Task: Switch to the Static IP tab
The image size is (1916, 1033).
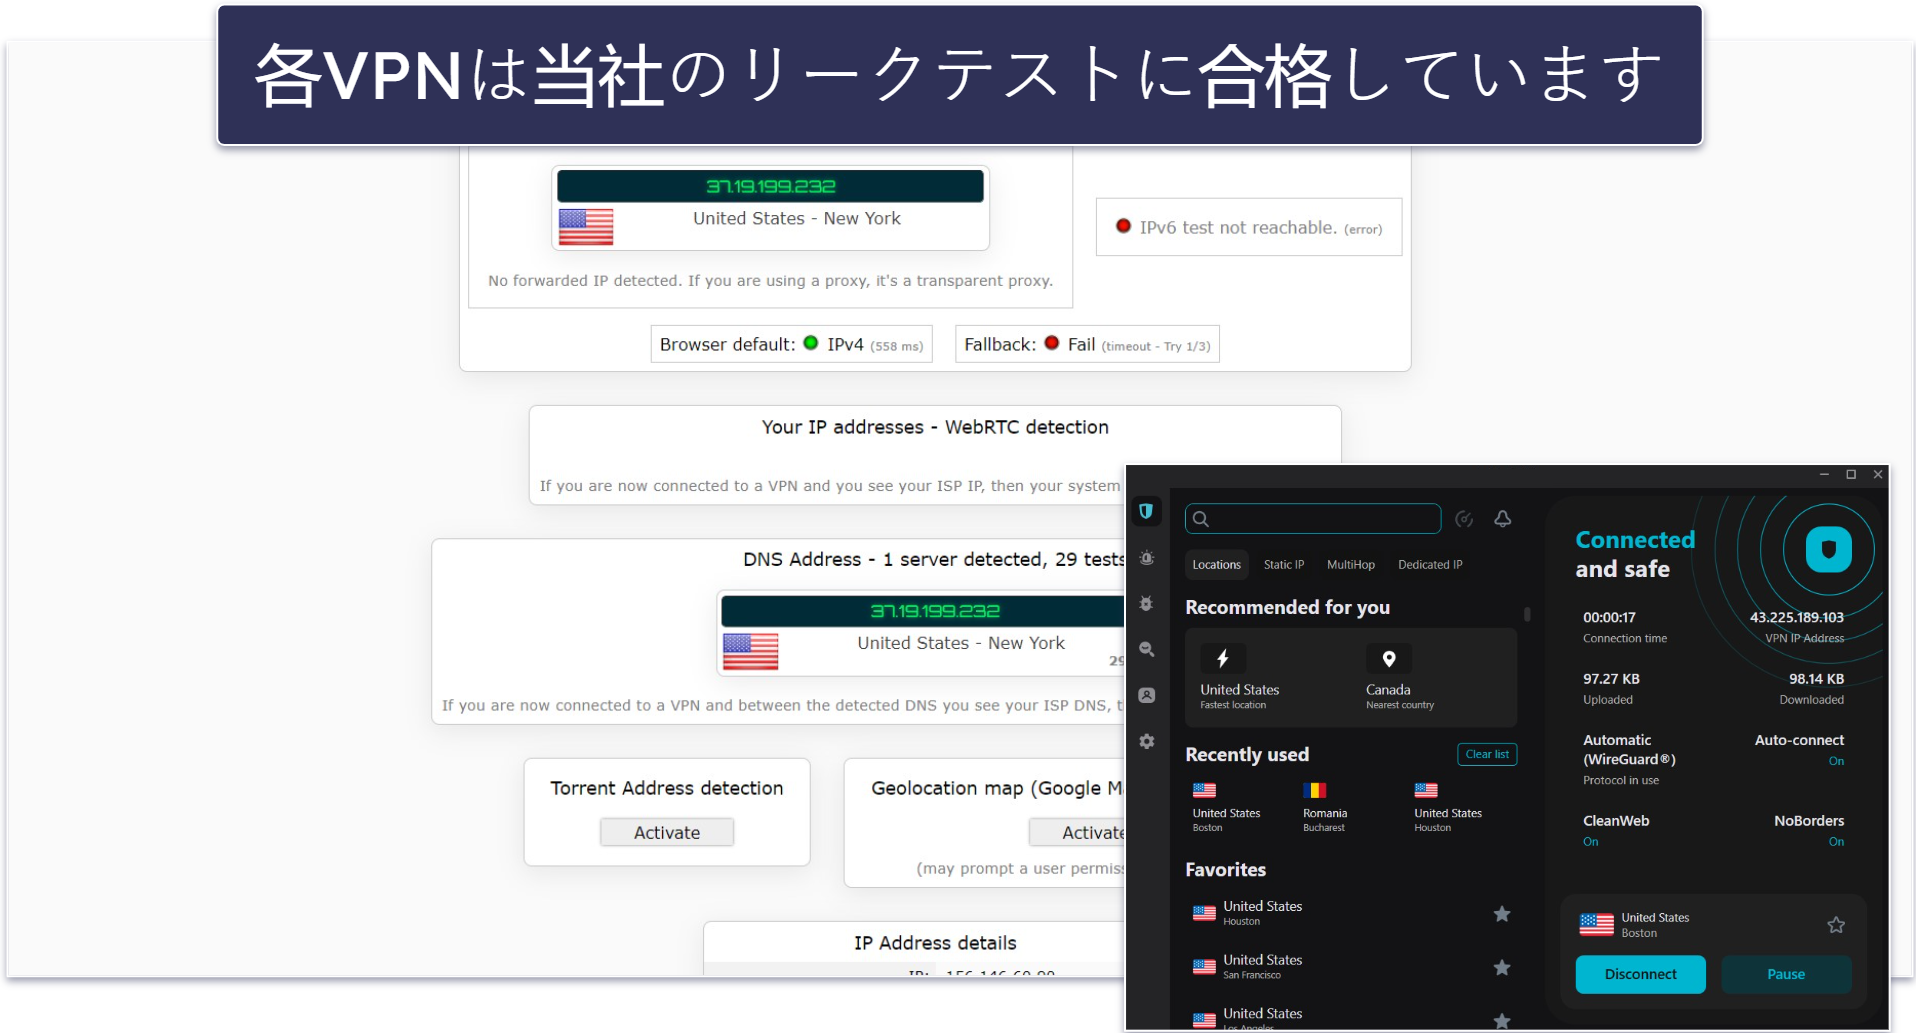Action: (1283, 565)
